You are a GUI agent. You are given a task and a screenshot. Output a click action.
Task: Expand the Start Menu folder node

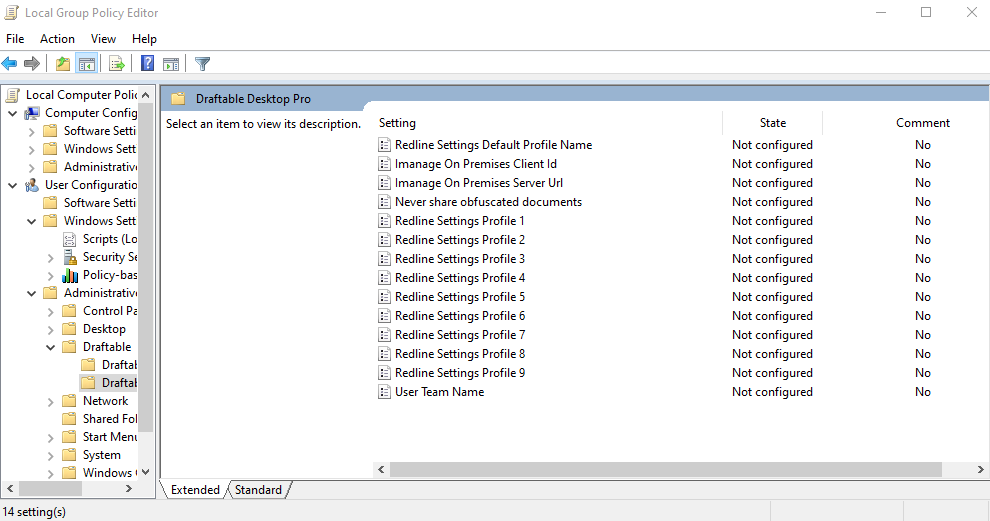[51, 438]
